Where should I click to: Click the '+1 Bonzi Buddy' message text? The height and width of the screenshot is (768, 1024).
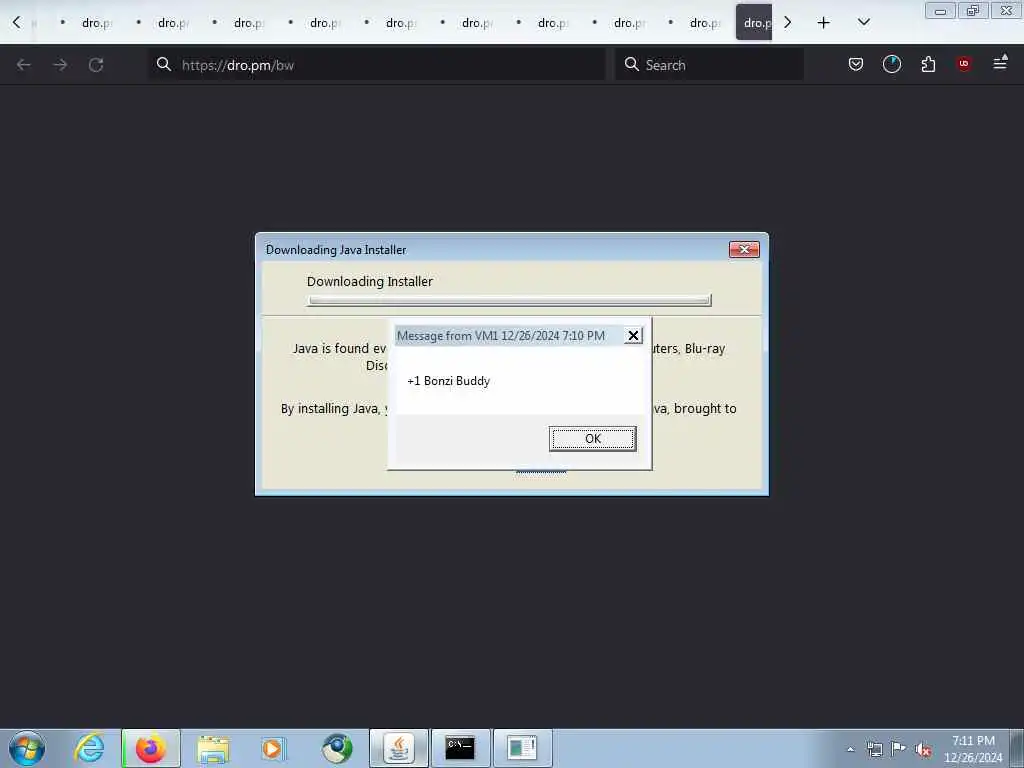(x=448, y=381)
